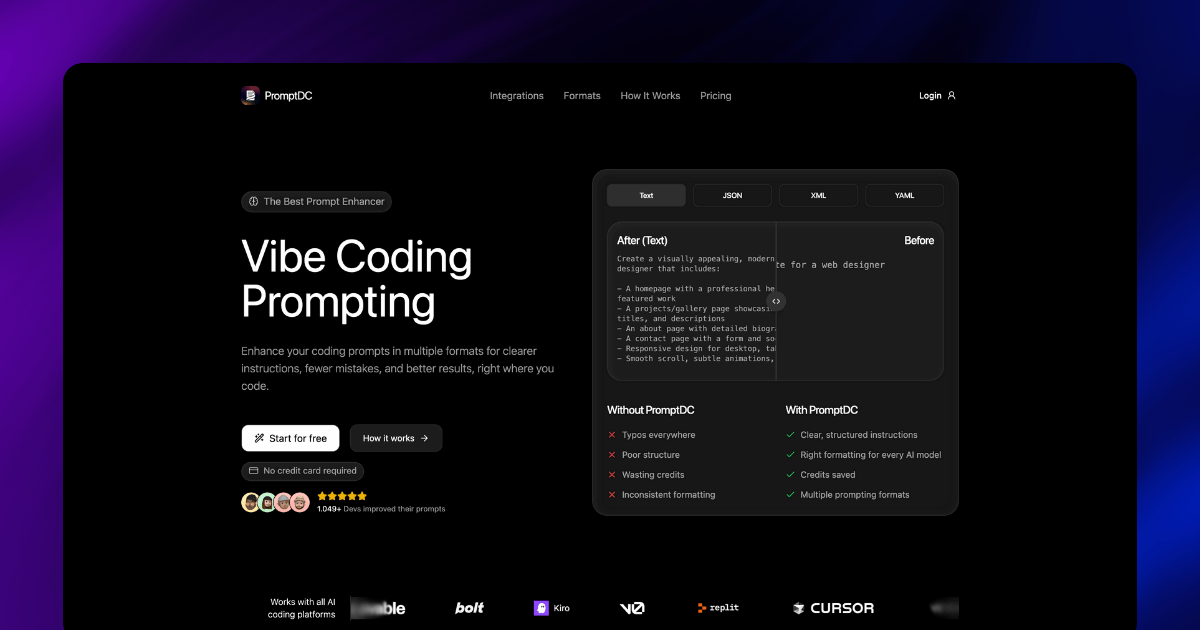Click the CURSOR logo
The width and height of the screenshot is (1200, 630).
click(833, 608)
